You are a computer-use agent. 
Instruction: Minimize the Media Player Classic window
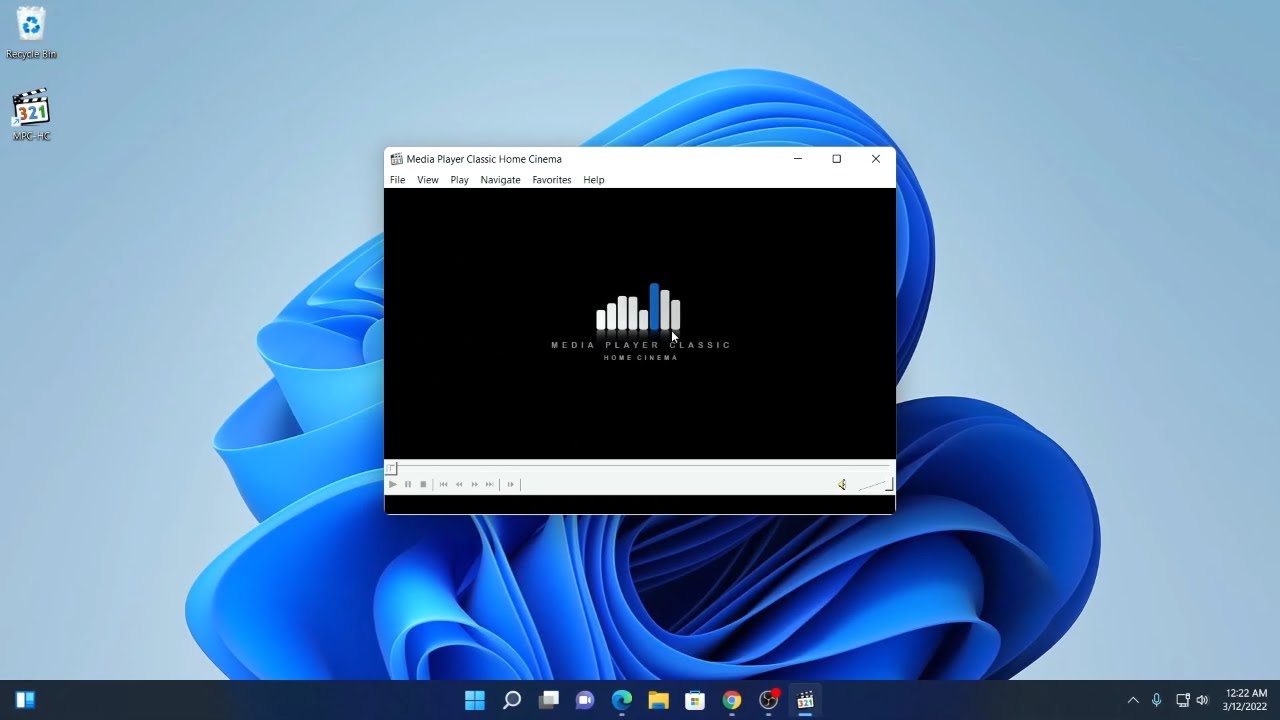pos(798,159)
